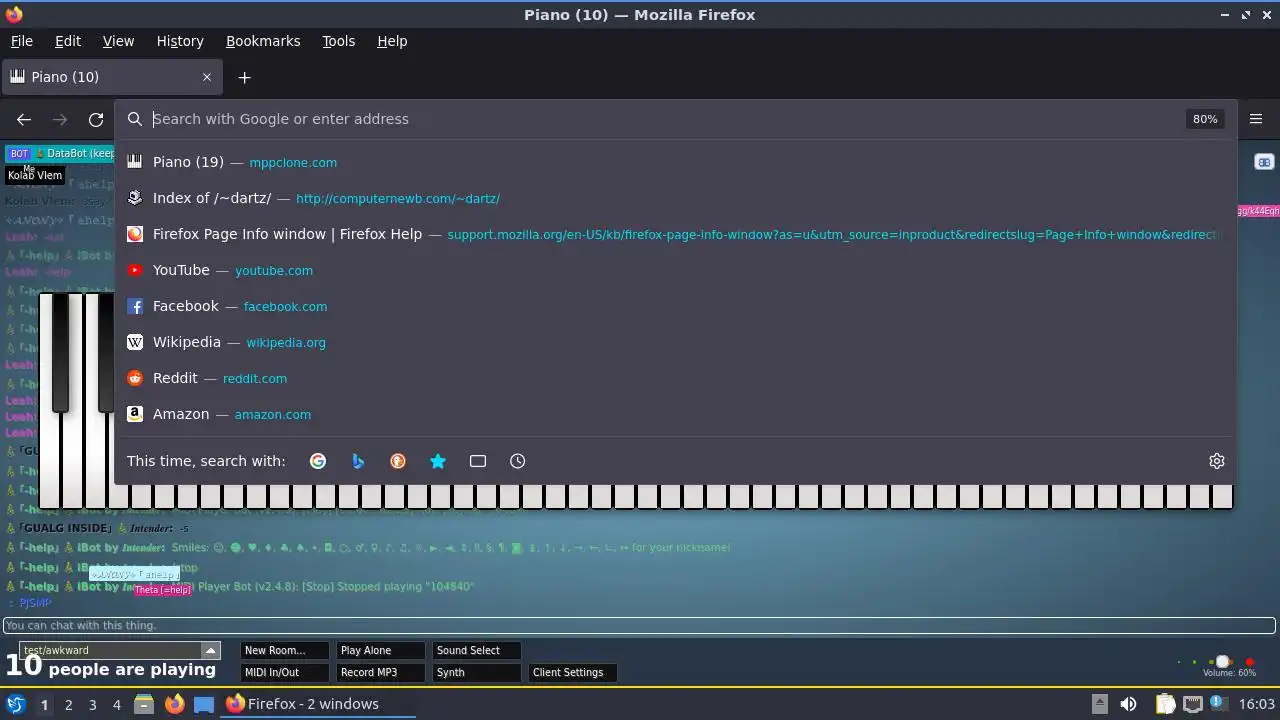Click the forward navigation arrow
The width and height of the screenshot is (1280, 720).
tap(60, 119)
